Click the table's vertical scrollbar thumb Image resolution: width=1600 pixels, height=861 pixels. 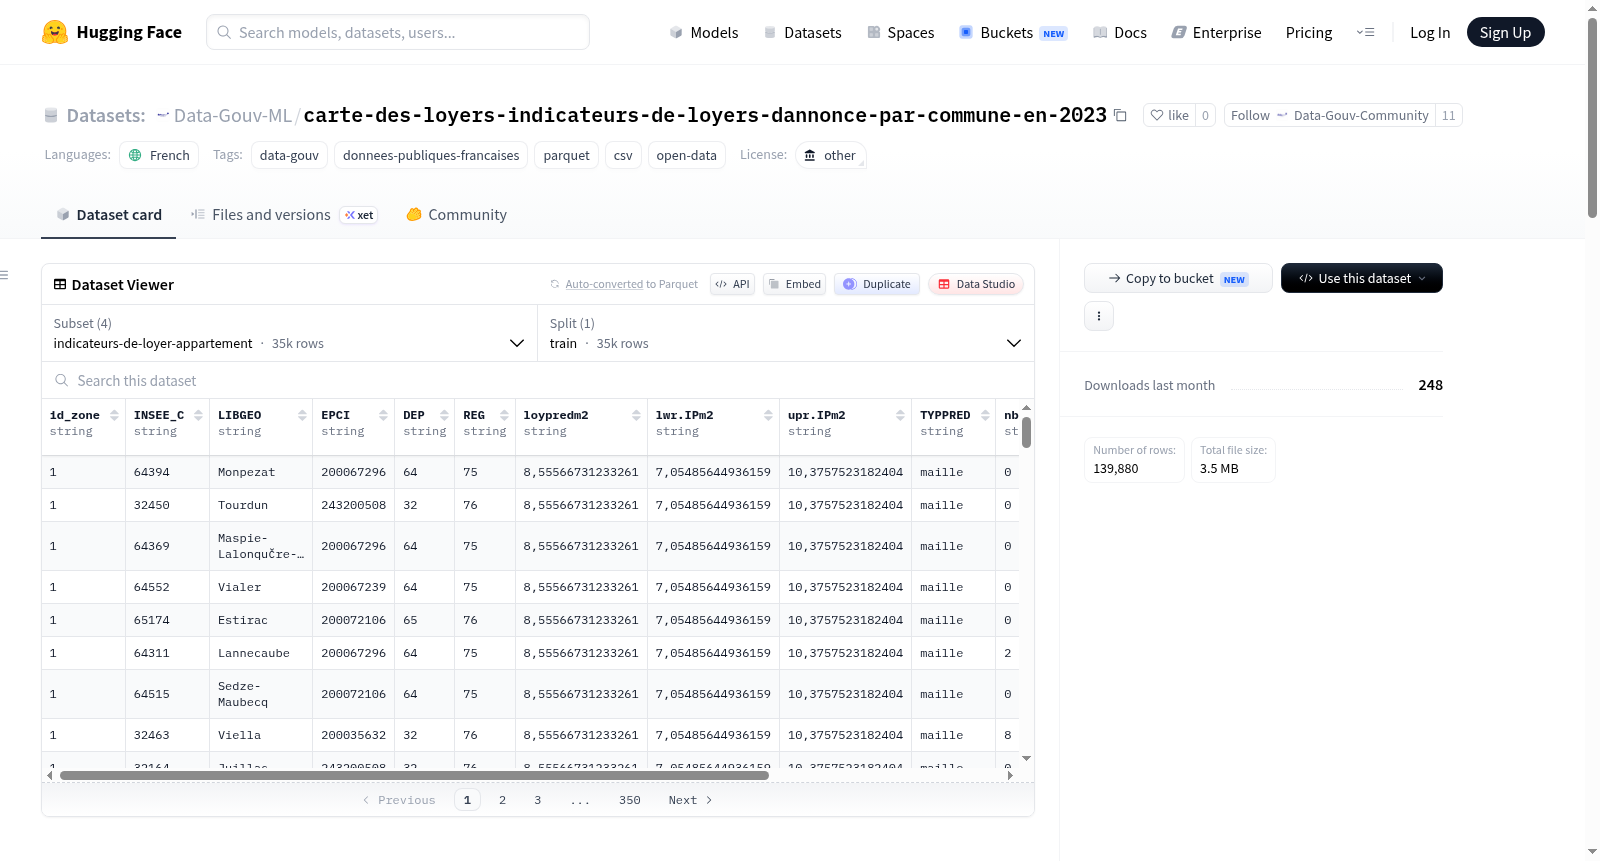pos(1026,432)
